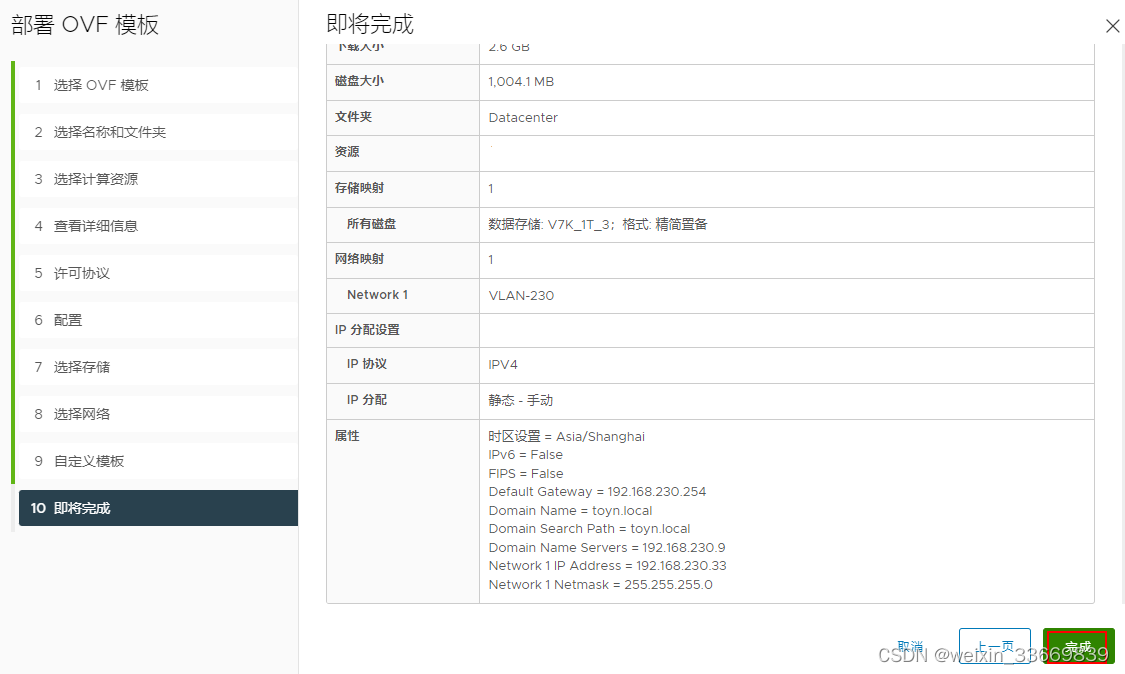Click the 网络映射 row label

click(359, 259)
